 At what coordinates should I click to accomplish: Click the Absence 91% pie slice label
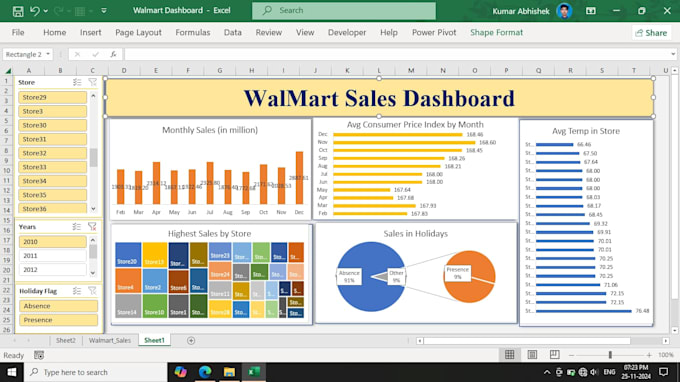pyautogui.click(x=349, y=277)
